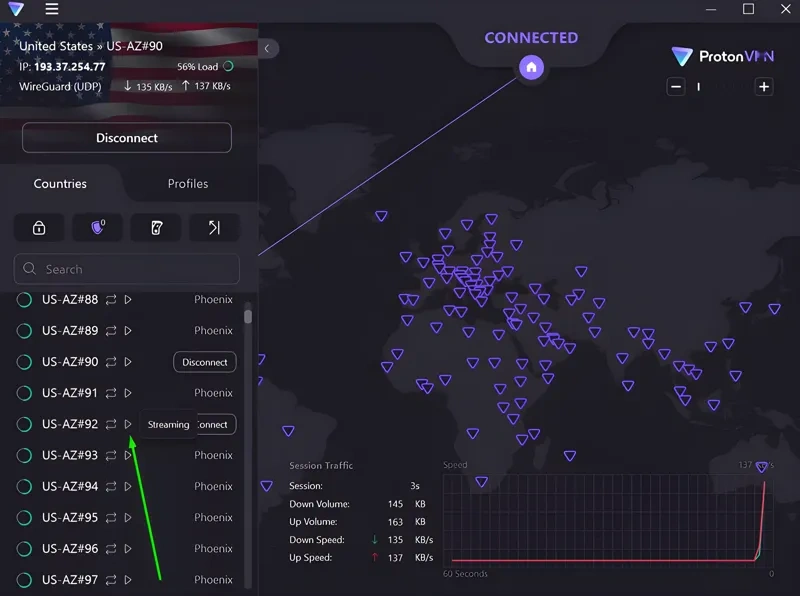Click streaming play icon on US-AZ#97

tap(128, 580)
